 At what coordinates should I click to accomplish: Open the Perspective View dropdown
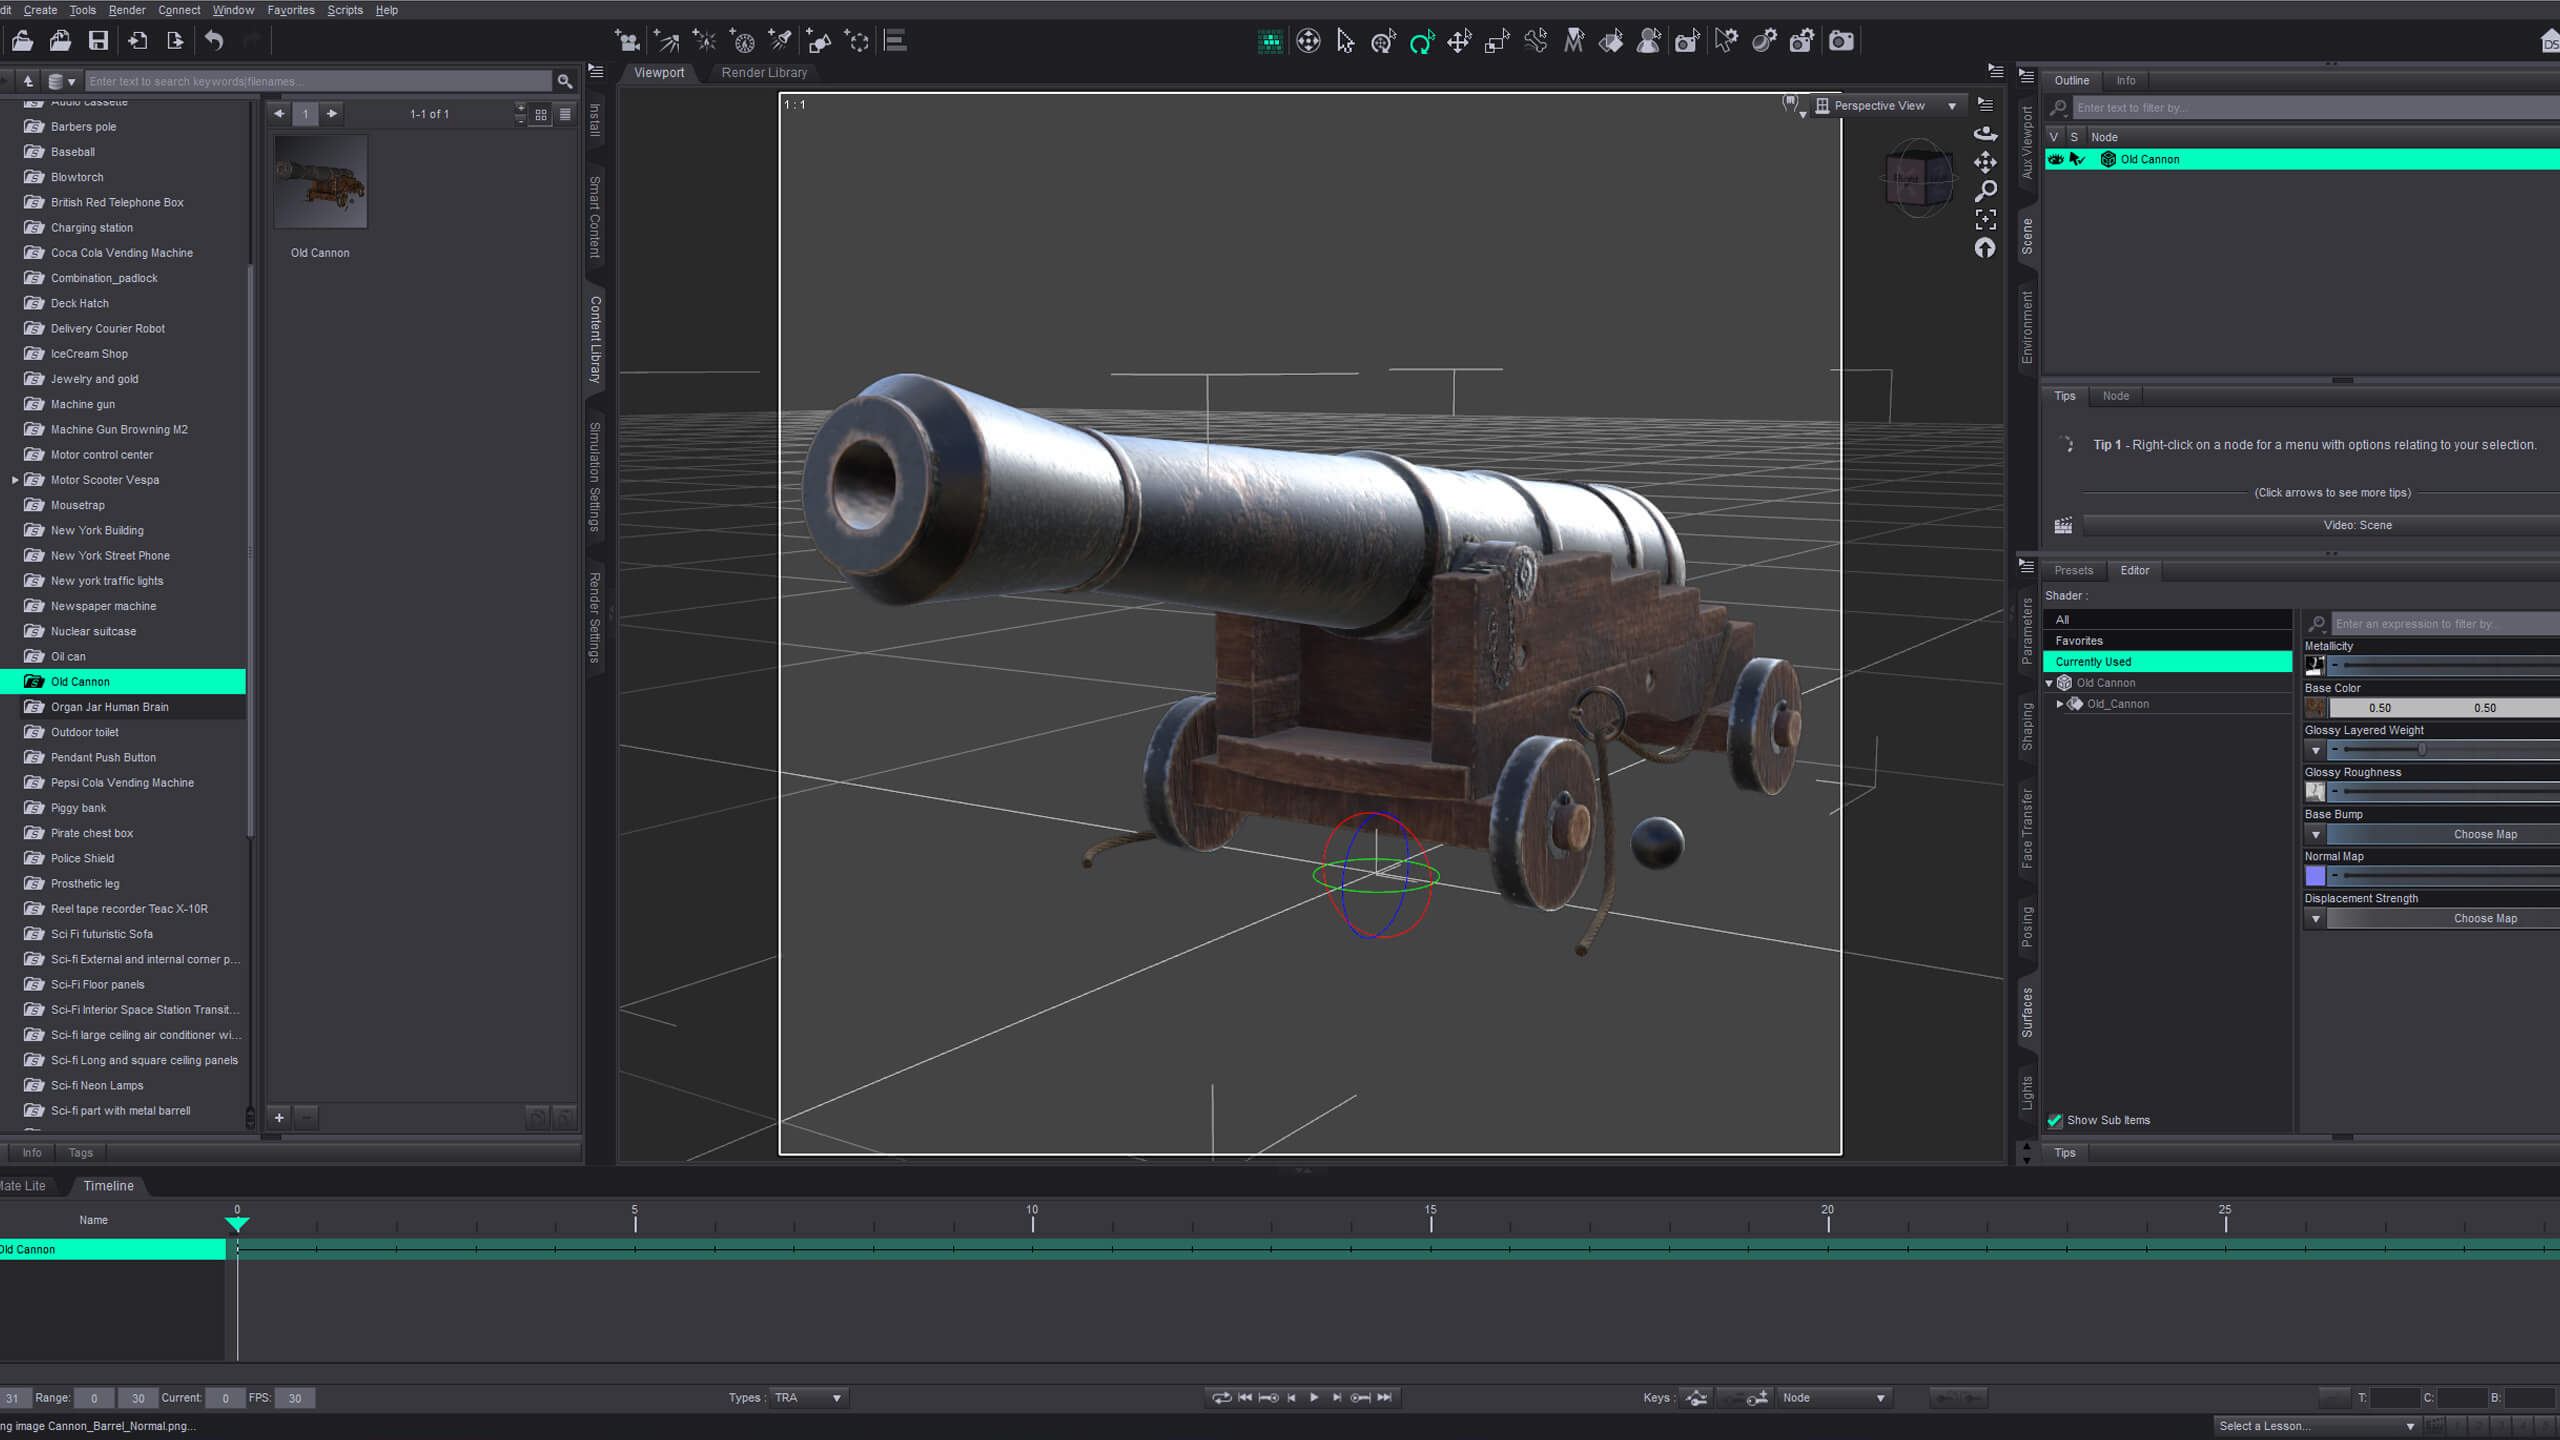click(1888, 106)
